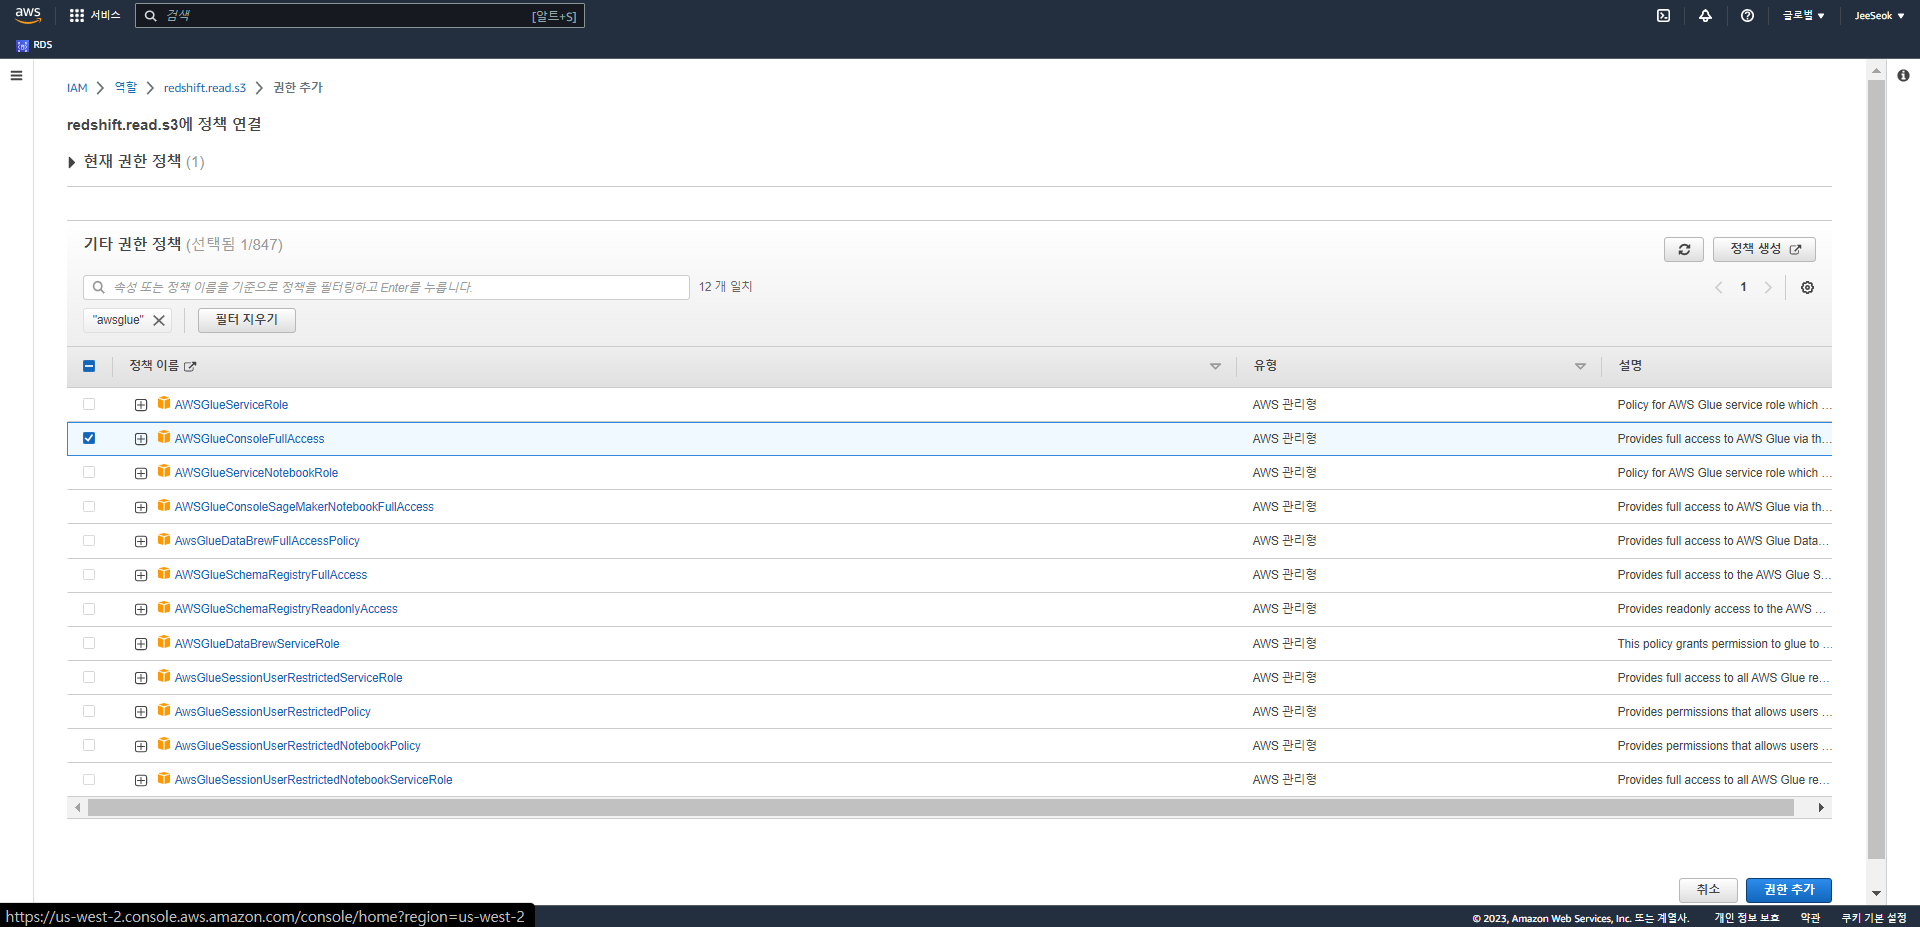The width and height of the screenshot is (1920, 927).
Task: Check AwsGlueDataBrewFullAccessPolicy checkbox
Action: (x=89, y=541)
